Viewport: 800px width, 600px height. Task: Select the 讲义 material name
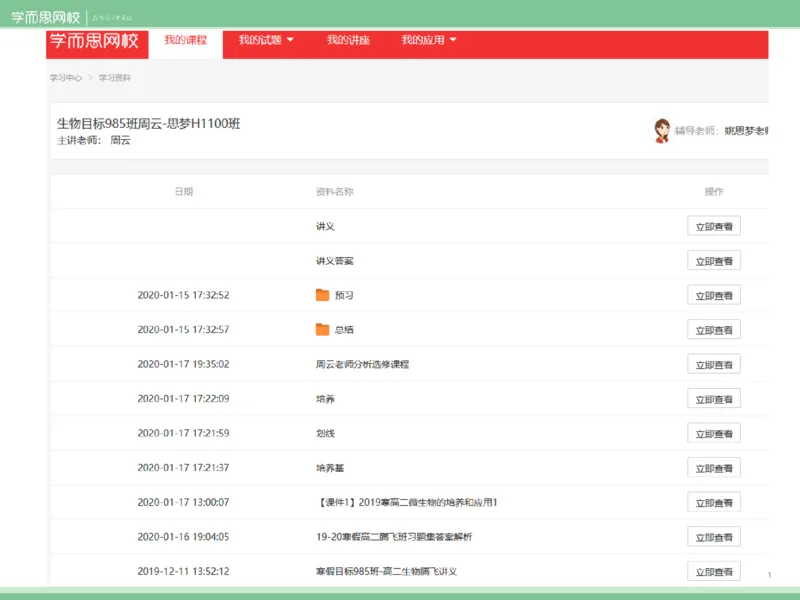325,226
